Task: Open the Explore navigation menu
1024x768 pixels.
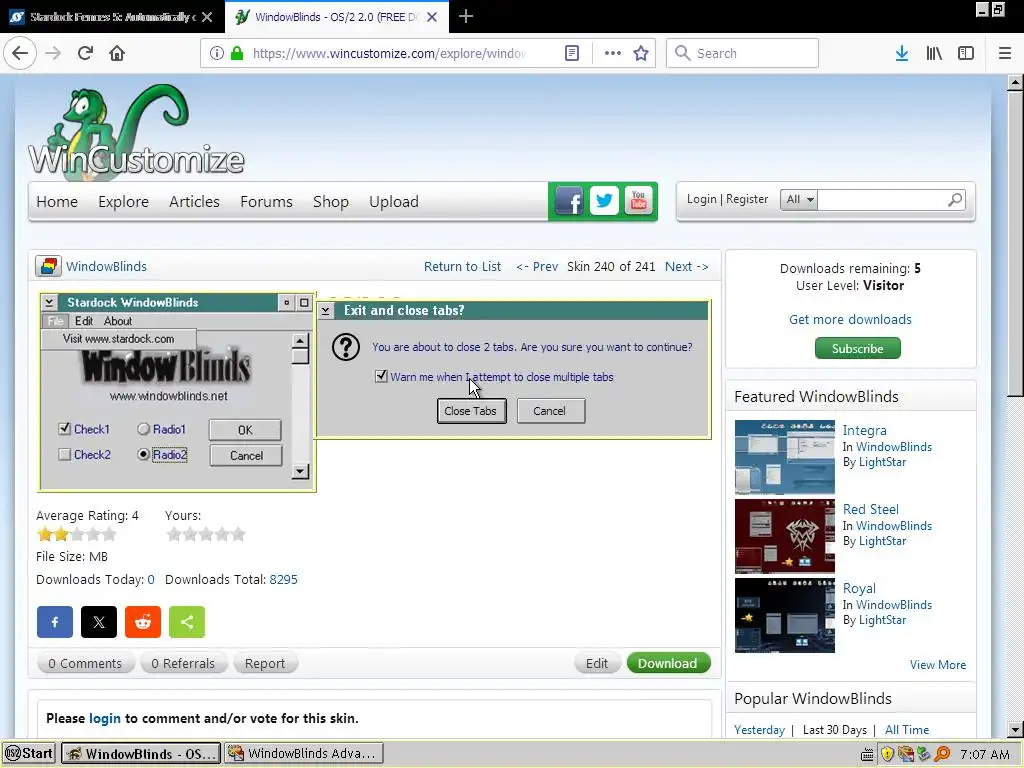Action: click(x=123, y=202)
